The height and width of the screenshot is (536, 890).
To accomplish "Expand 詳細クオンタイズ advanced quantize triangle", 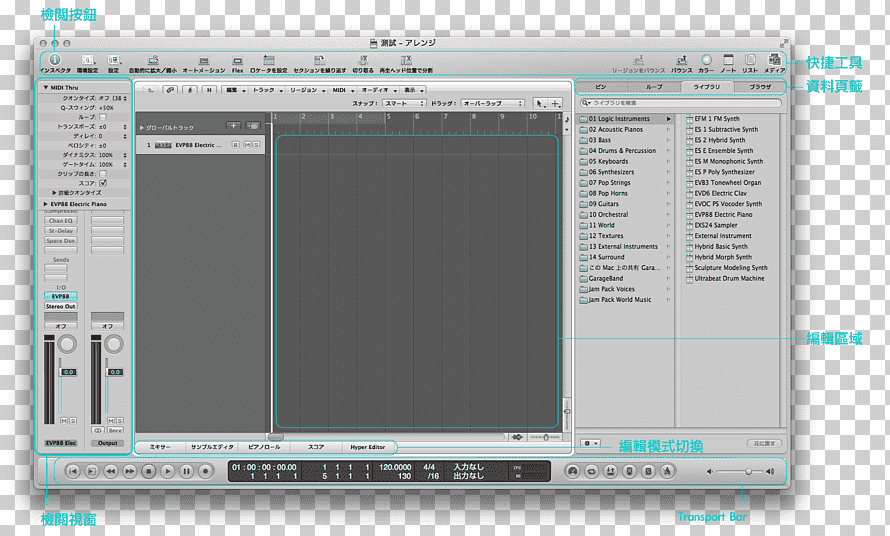I will coord(54,193).
